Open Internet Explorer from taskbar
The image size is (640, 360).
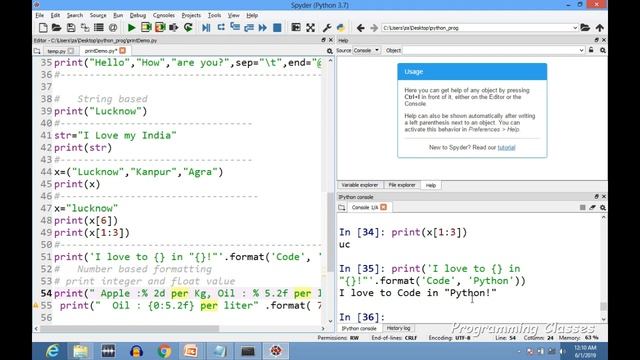52,351
